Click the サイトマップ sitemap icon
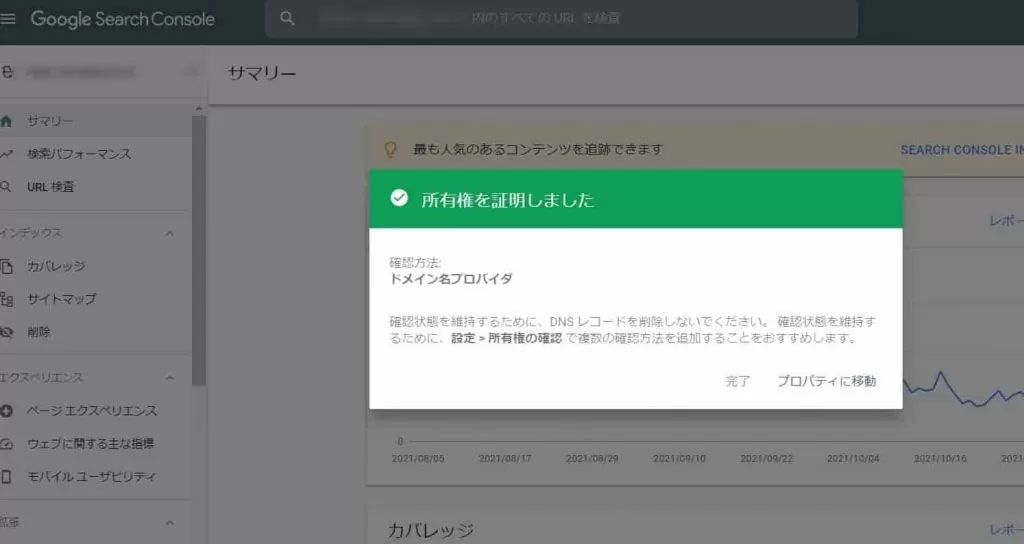Image resolution: width=1024 pixels, height=544 pixels. (7, 299)
